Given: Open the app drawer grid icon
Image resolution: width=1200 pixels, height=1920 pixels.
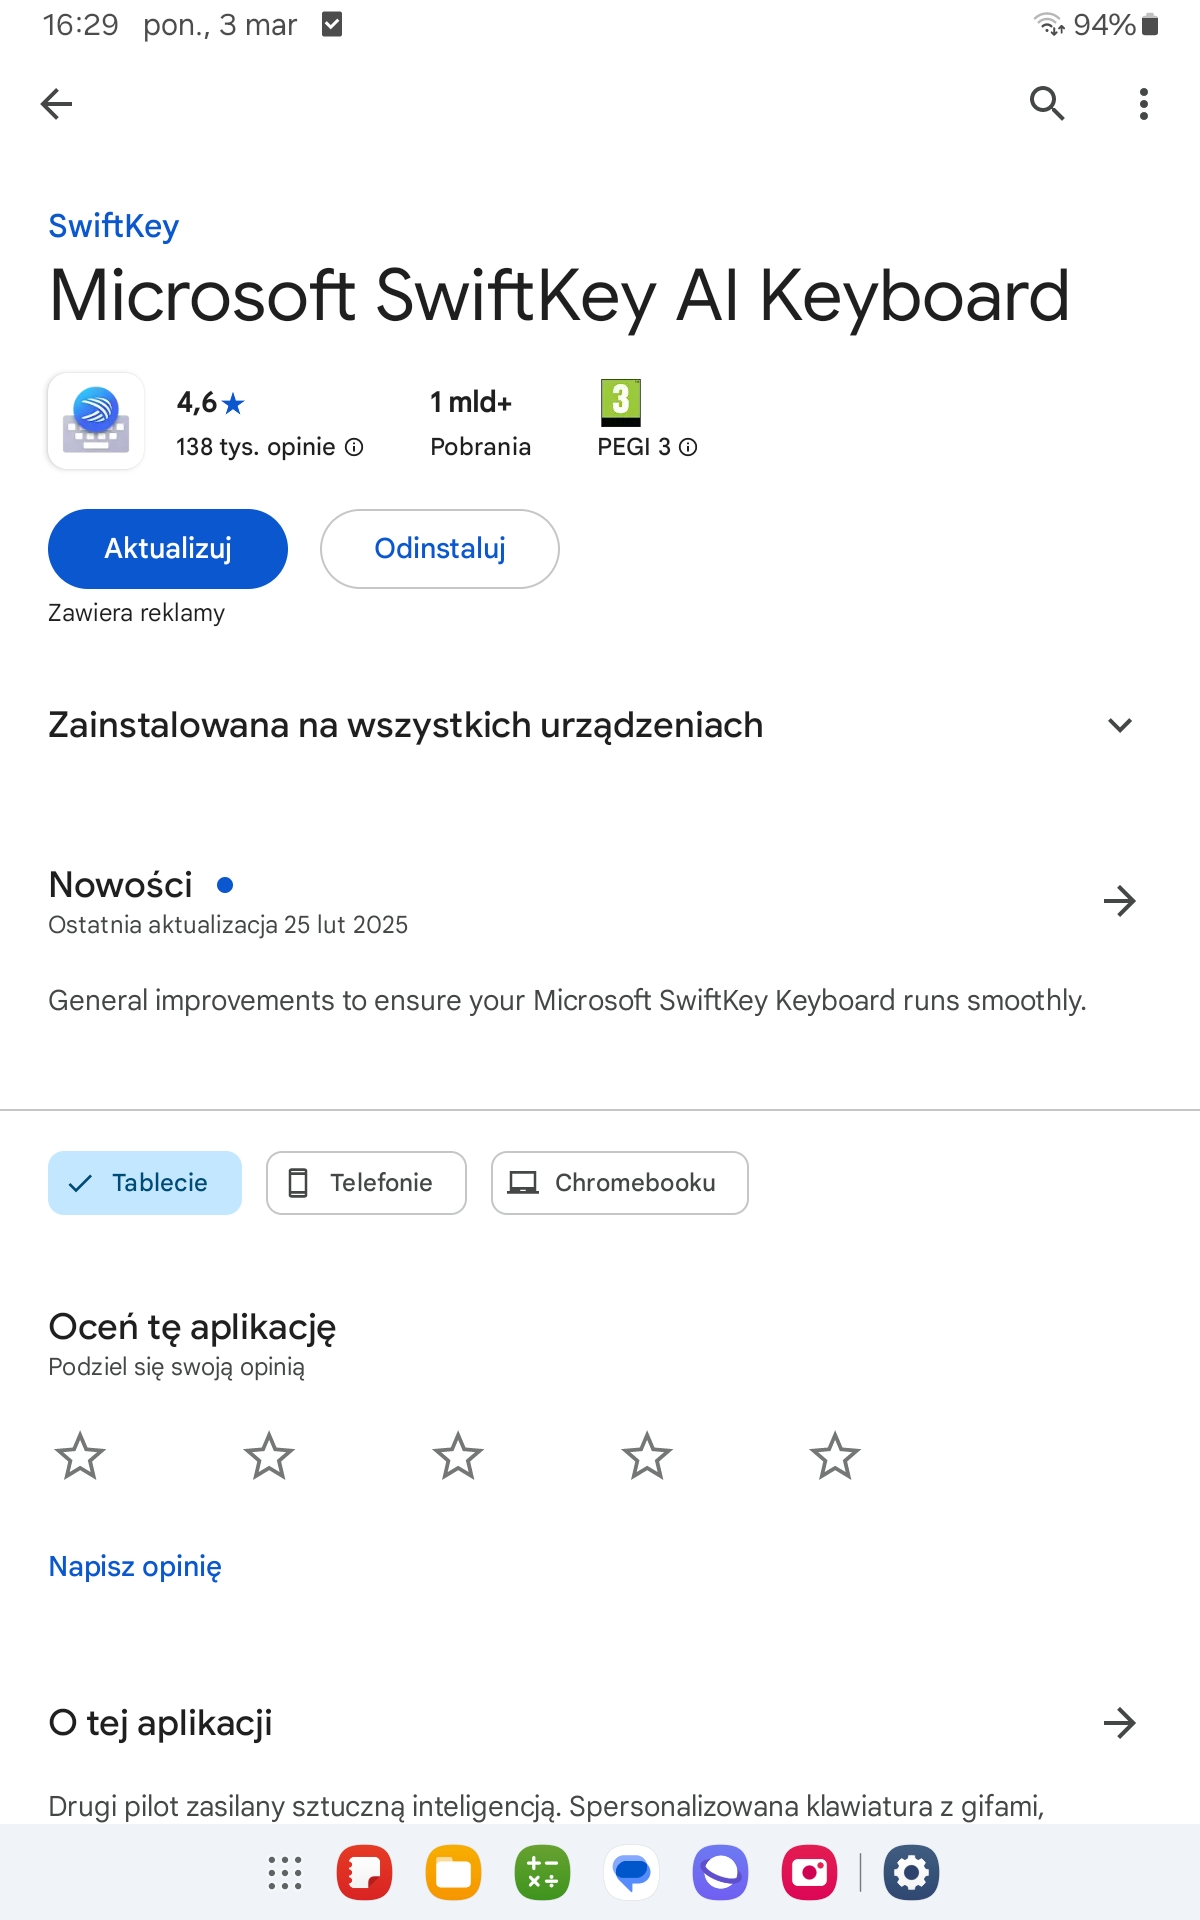Looking at the screenshot, I should click(x=285, y=1873).
